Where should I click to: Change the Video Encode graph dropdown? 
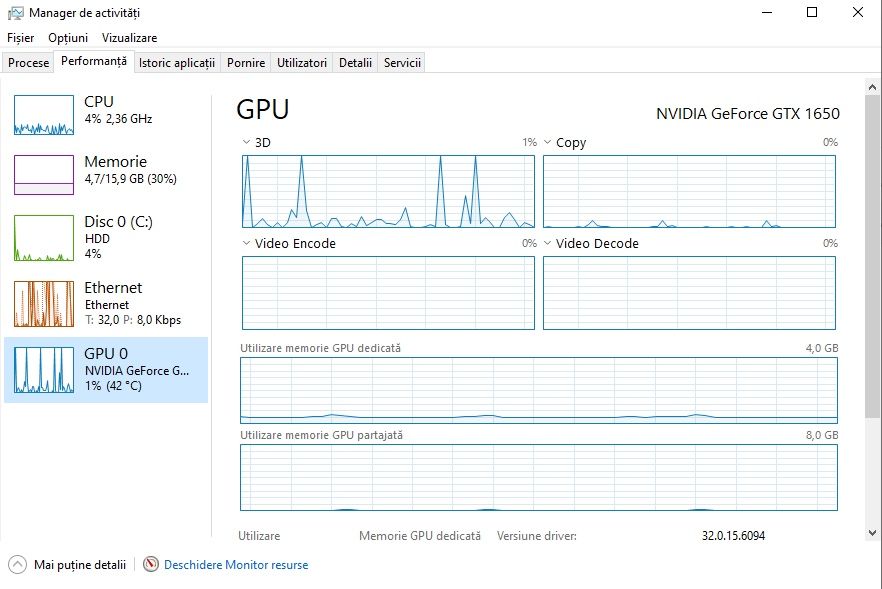coord(247,243)
